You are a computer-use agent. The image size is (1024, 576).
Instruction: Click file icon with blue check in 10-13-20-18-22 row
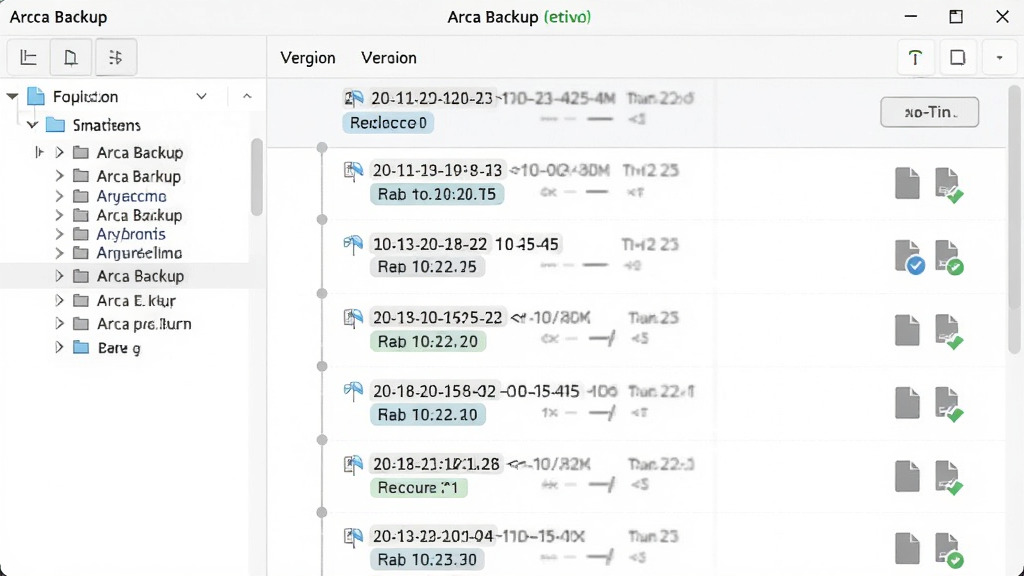point(909,256)
